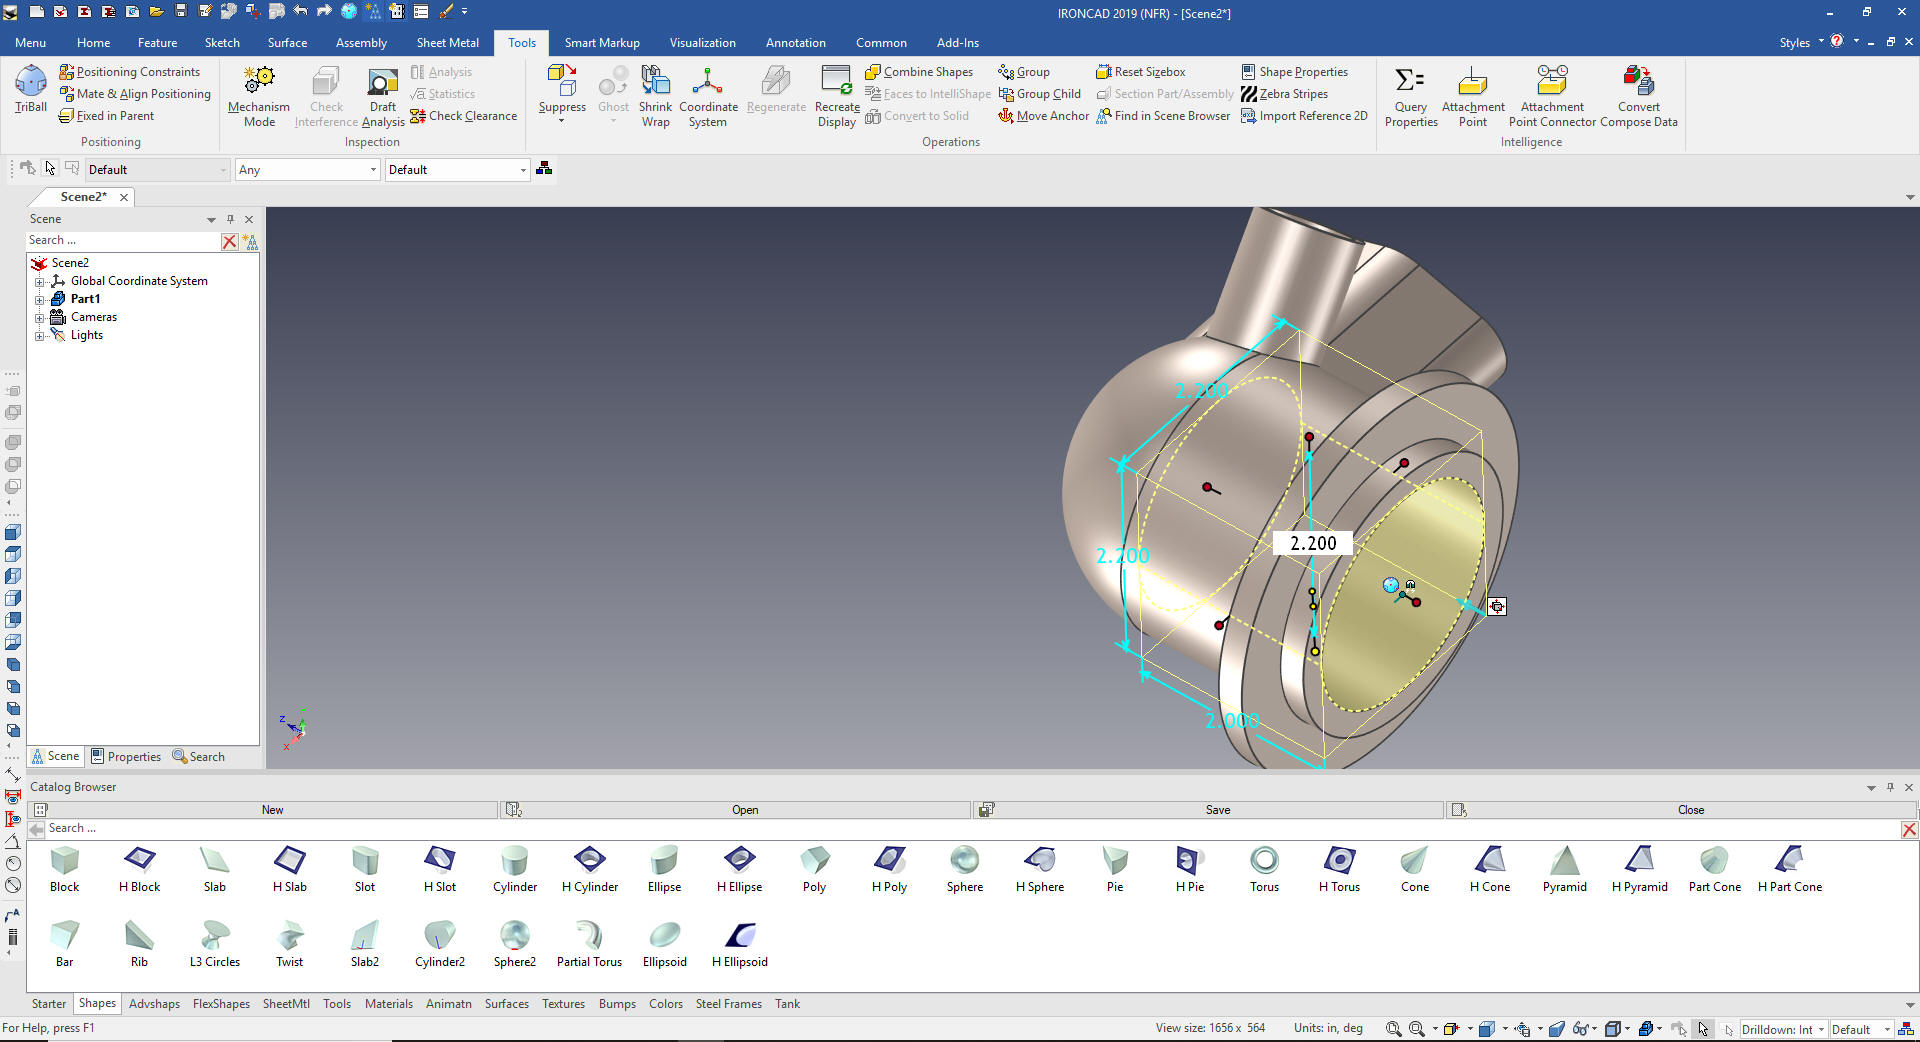Expand the Cameras tree node
This screenshot has height=1042, width=1920.
(40, 317)
